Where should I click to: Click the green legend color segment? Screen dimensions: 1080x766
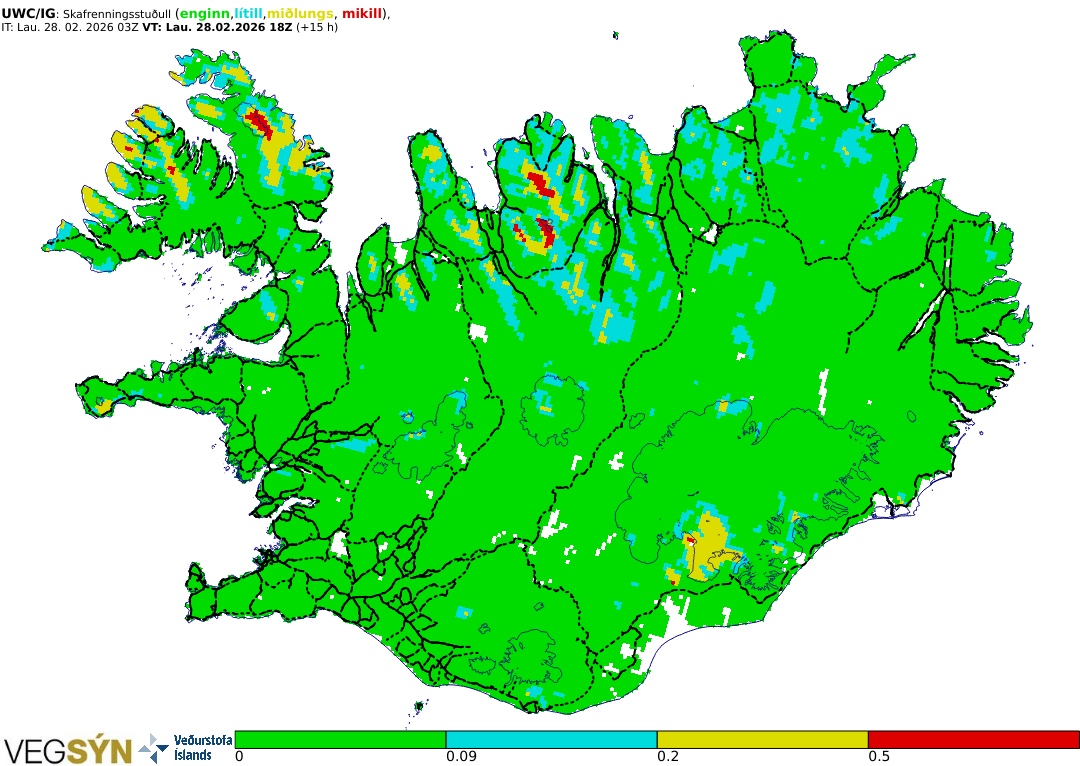point(340,739)
